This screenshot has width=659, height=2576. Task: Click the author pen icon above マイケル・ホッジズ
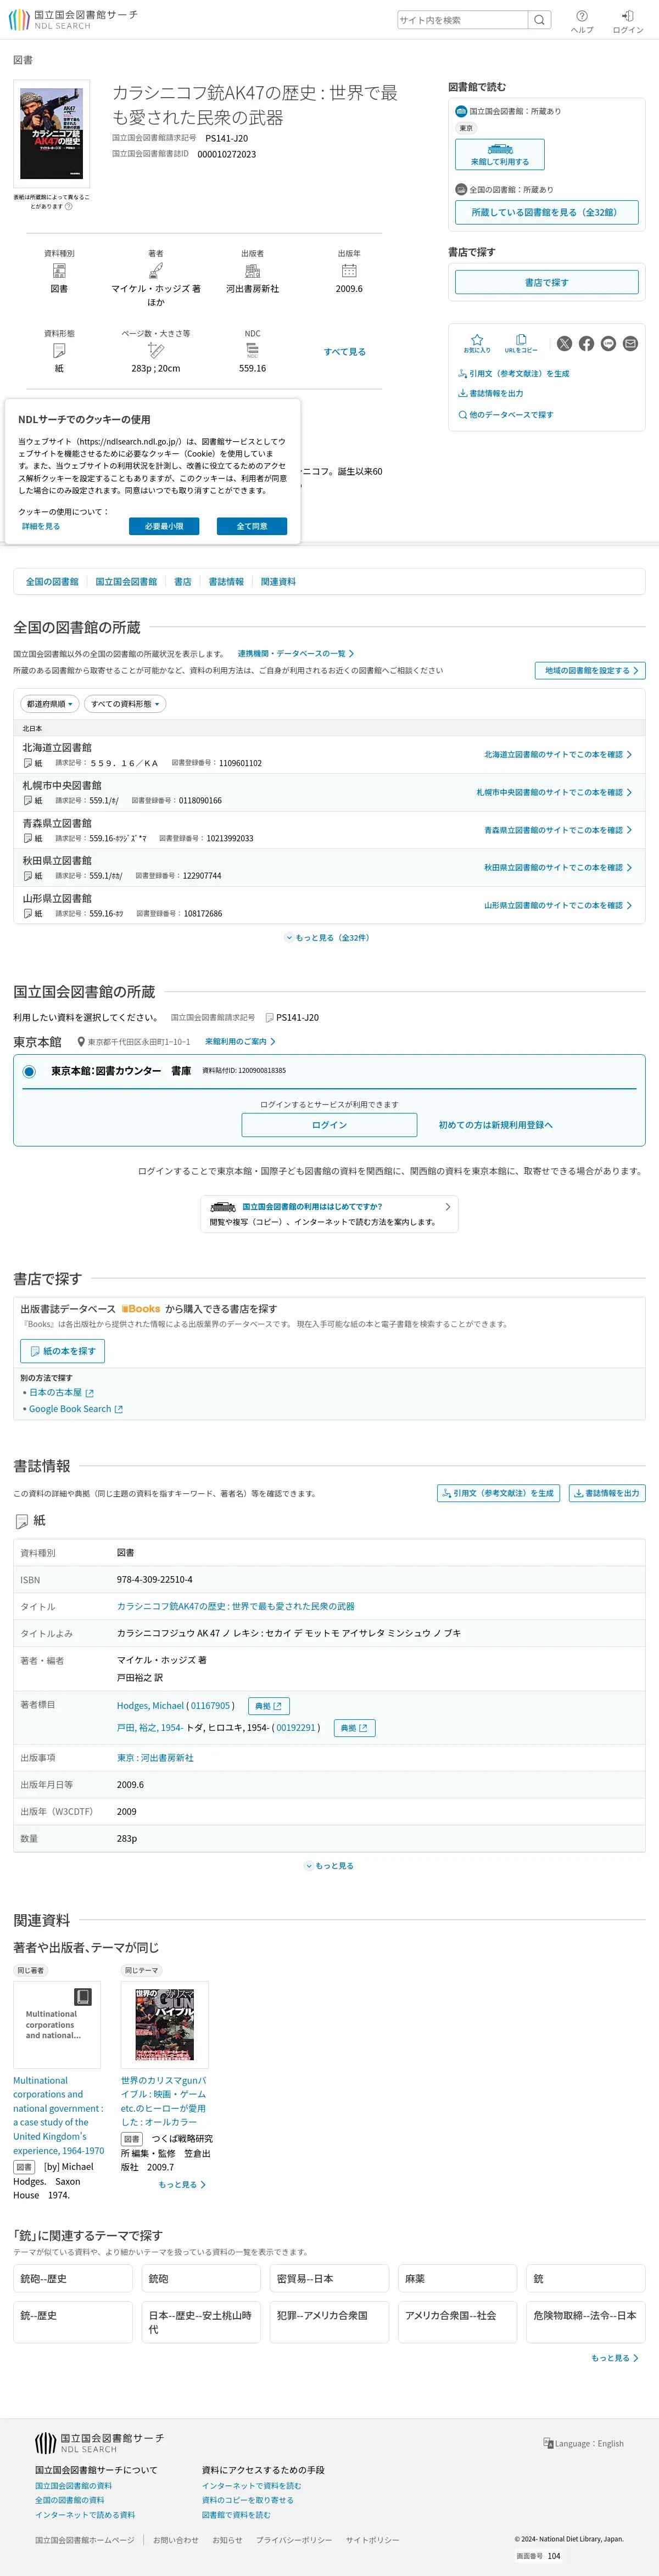pos(156,271)
